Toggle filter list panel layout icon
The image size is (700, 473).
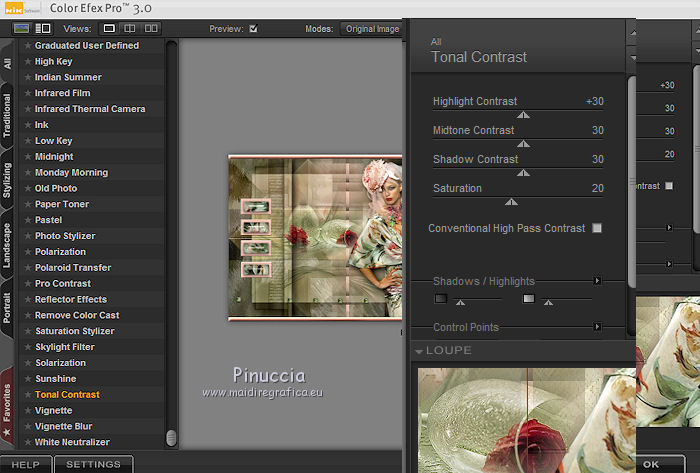coord(43,29)
